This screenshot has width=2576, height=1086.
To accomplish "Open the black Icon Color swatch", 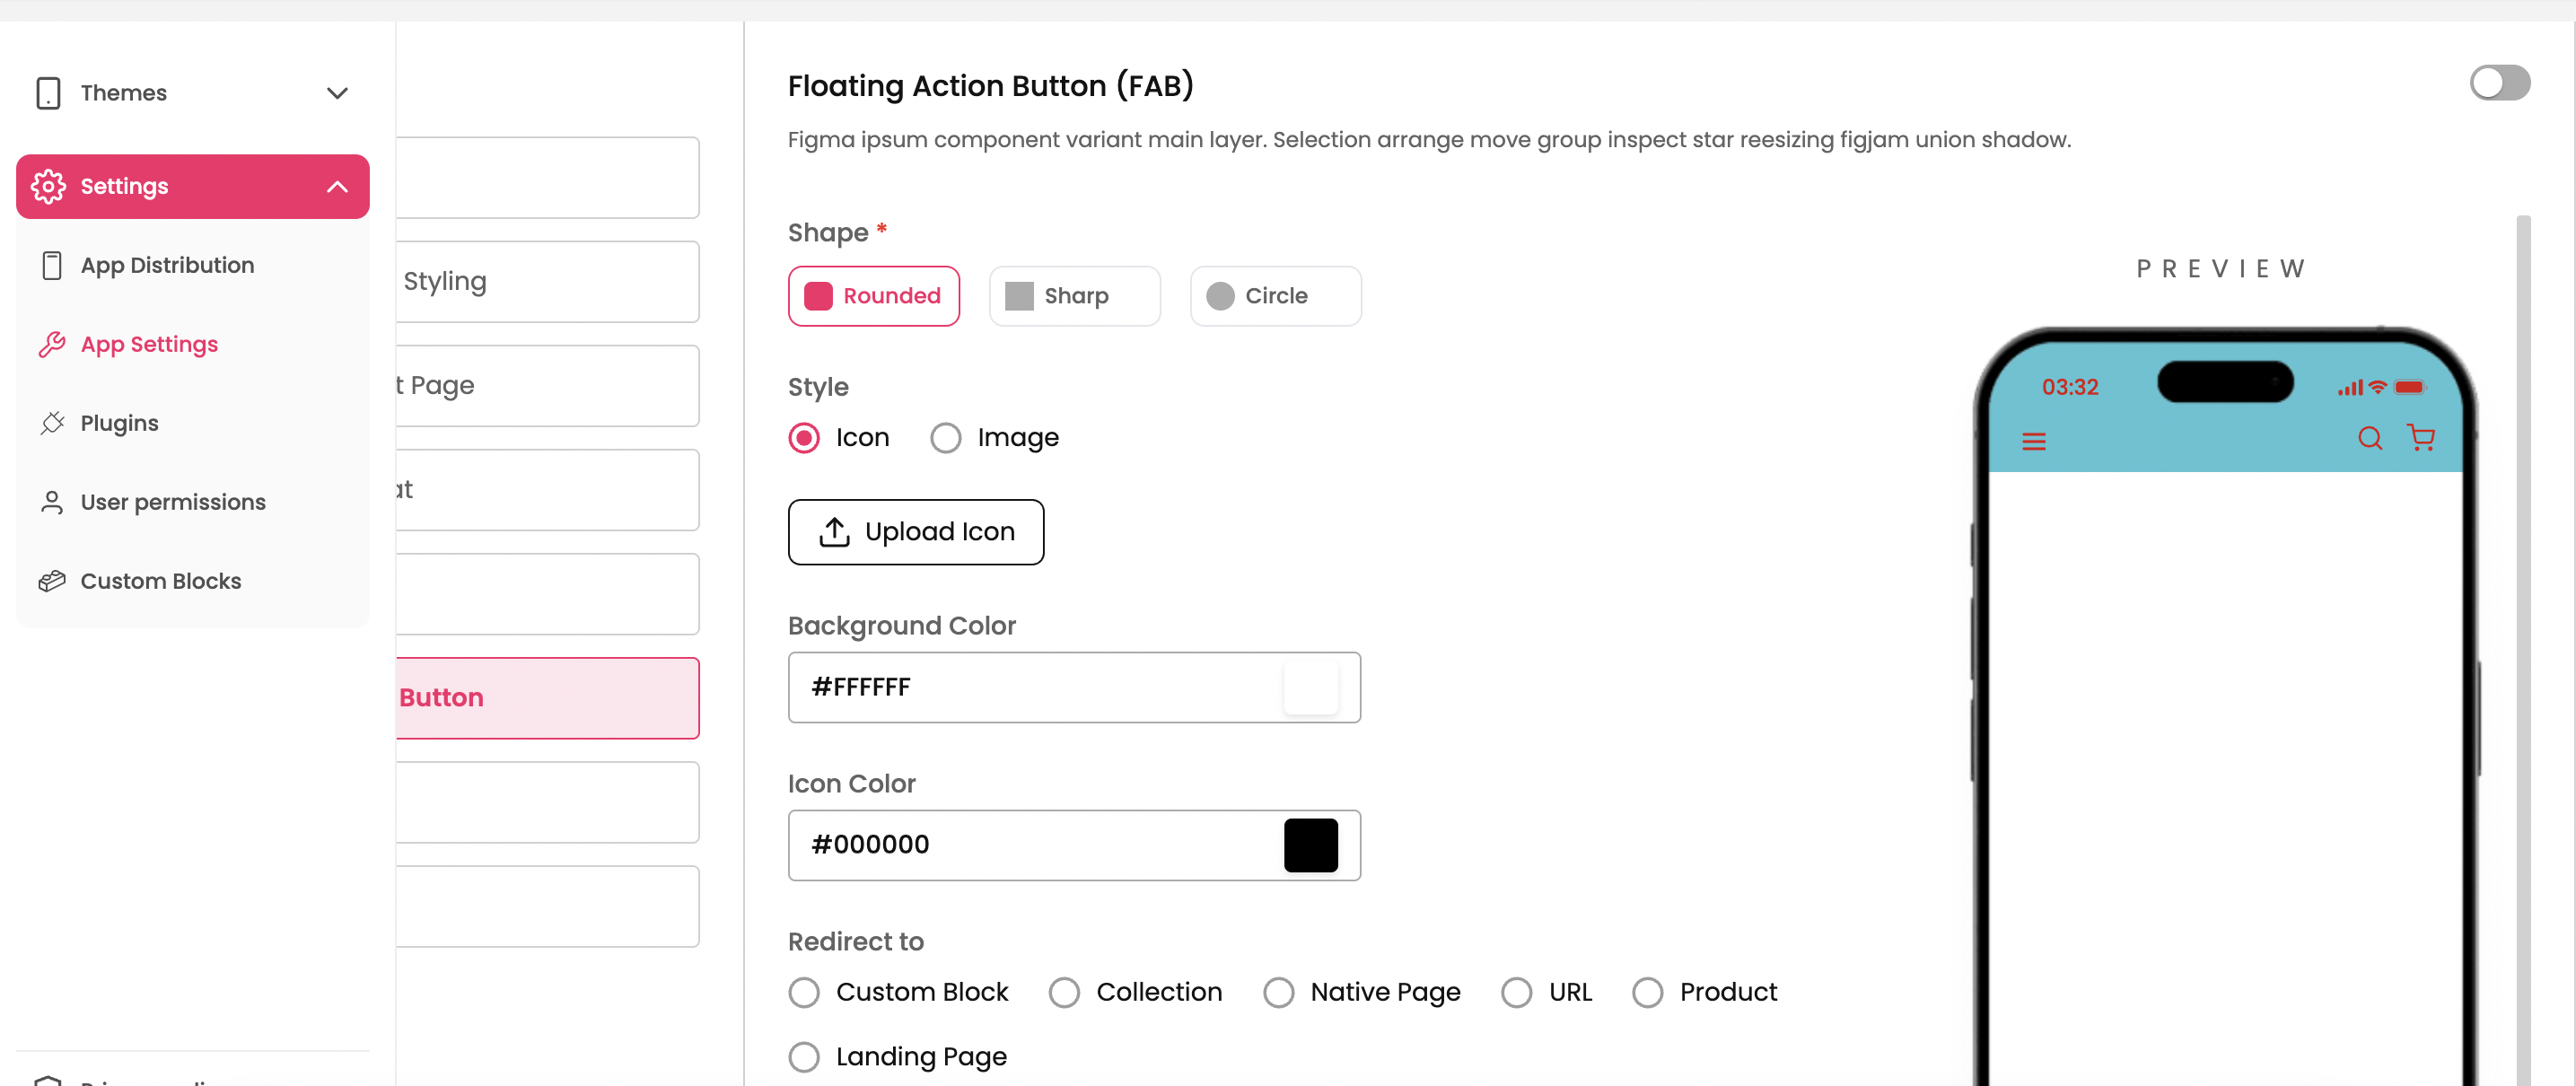I will 1310,845.
